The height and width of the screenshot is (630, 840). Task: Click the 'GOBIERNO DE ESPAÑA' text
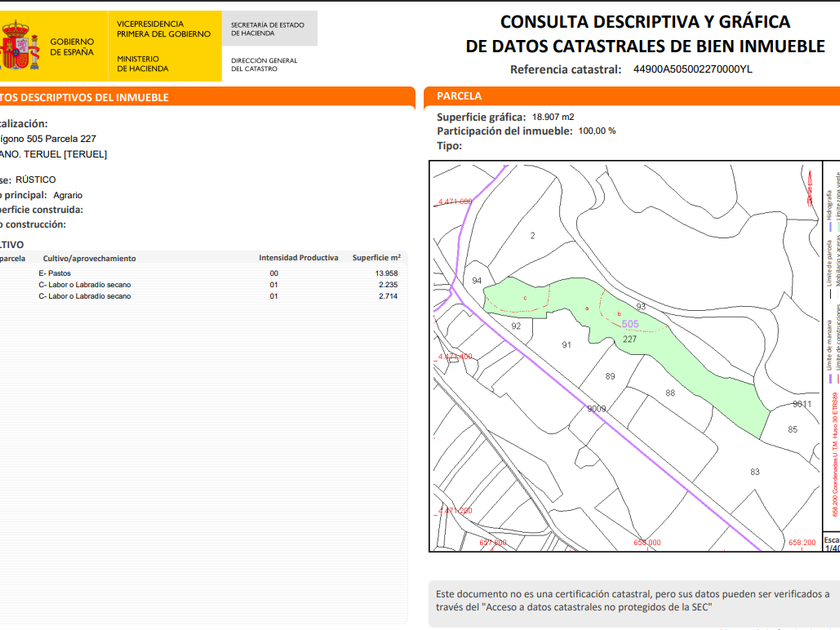[72, 47]
